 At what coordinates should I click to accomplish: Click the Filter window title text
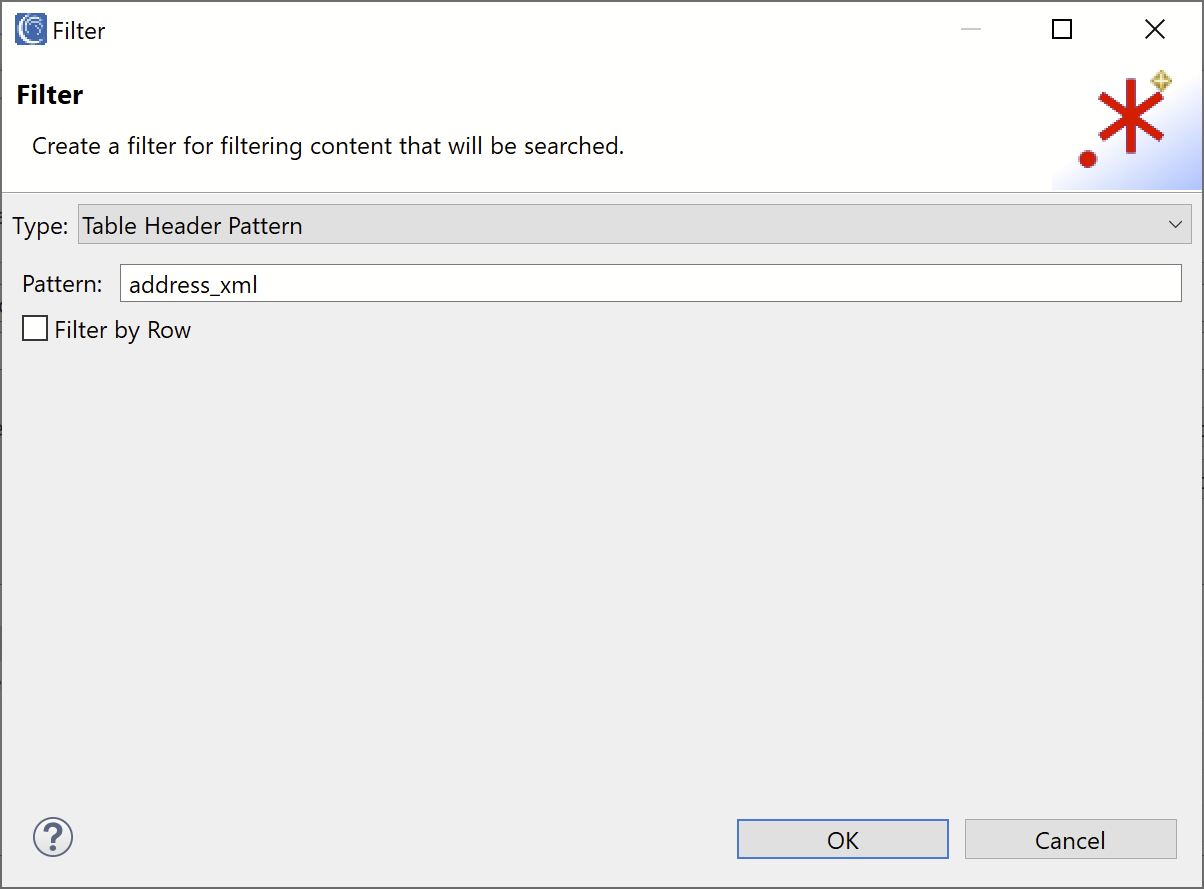(79, 31)
